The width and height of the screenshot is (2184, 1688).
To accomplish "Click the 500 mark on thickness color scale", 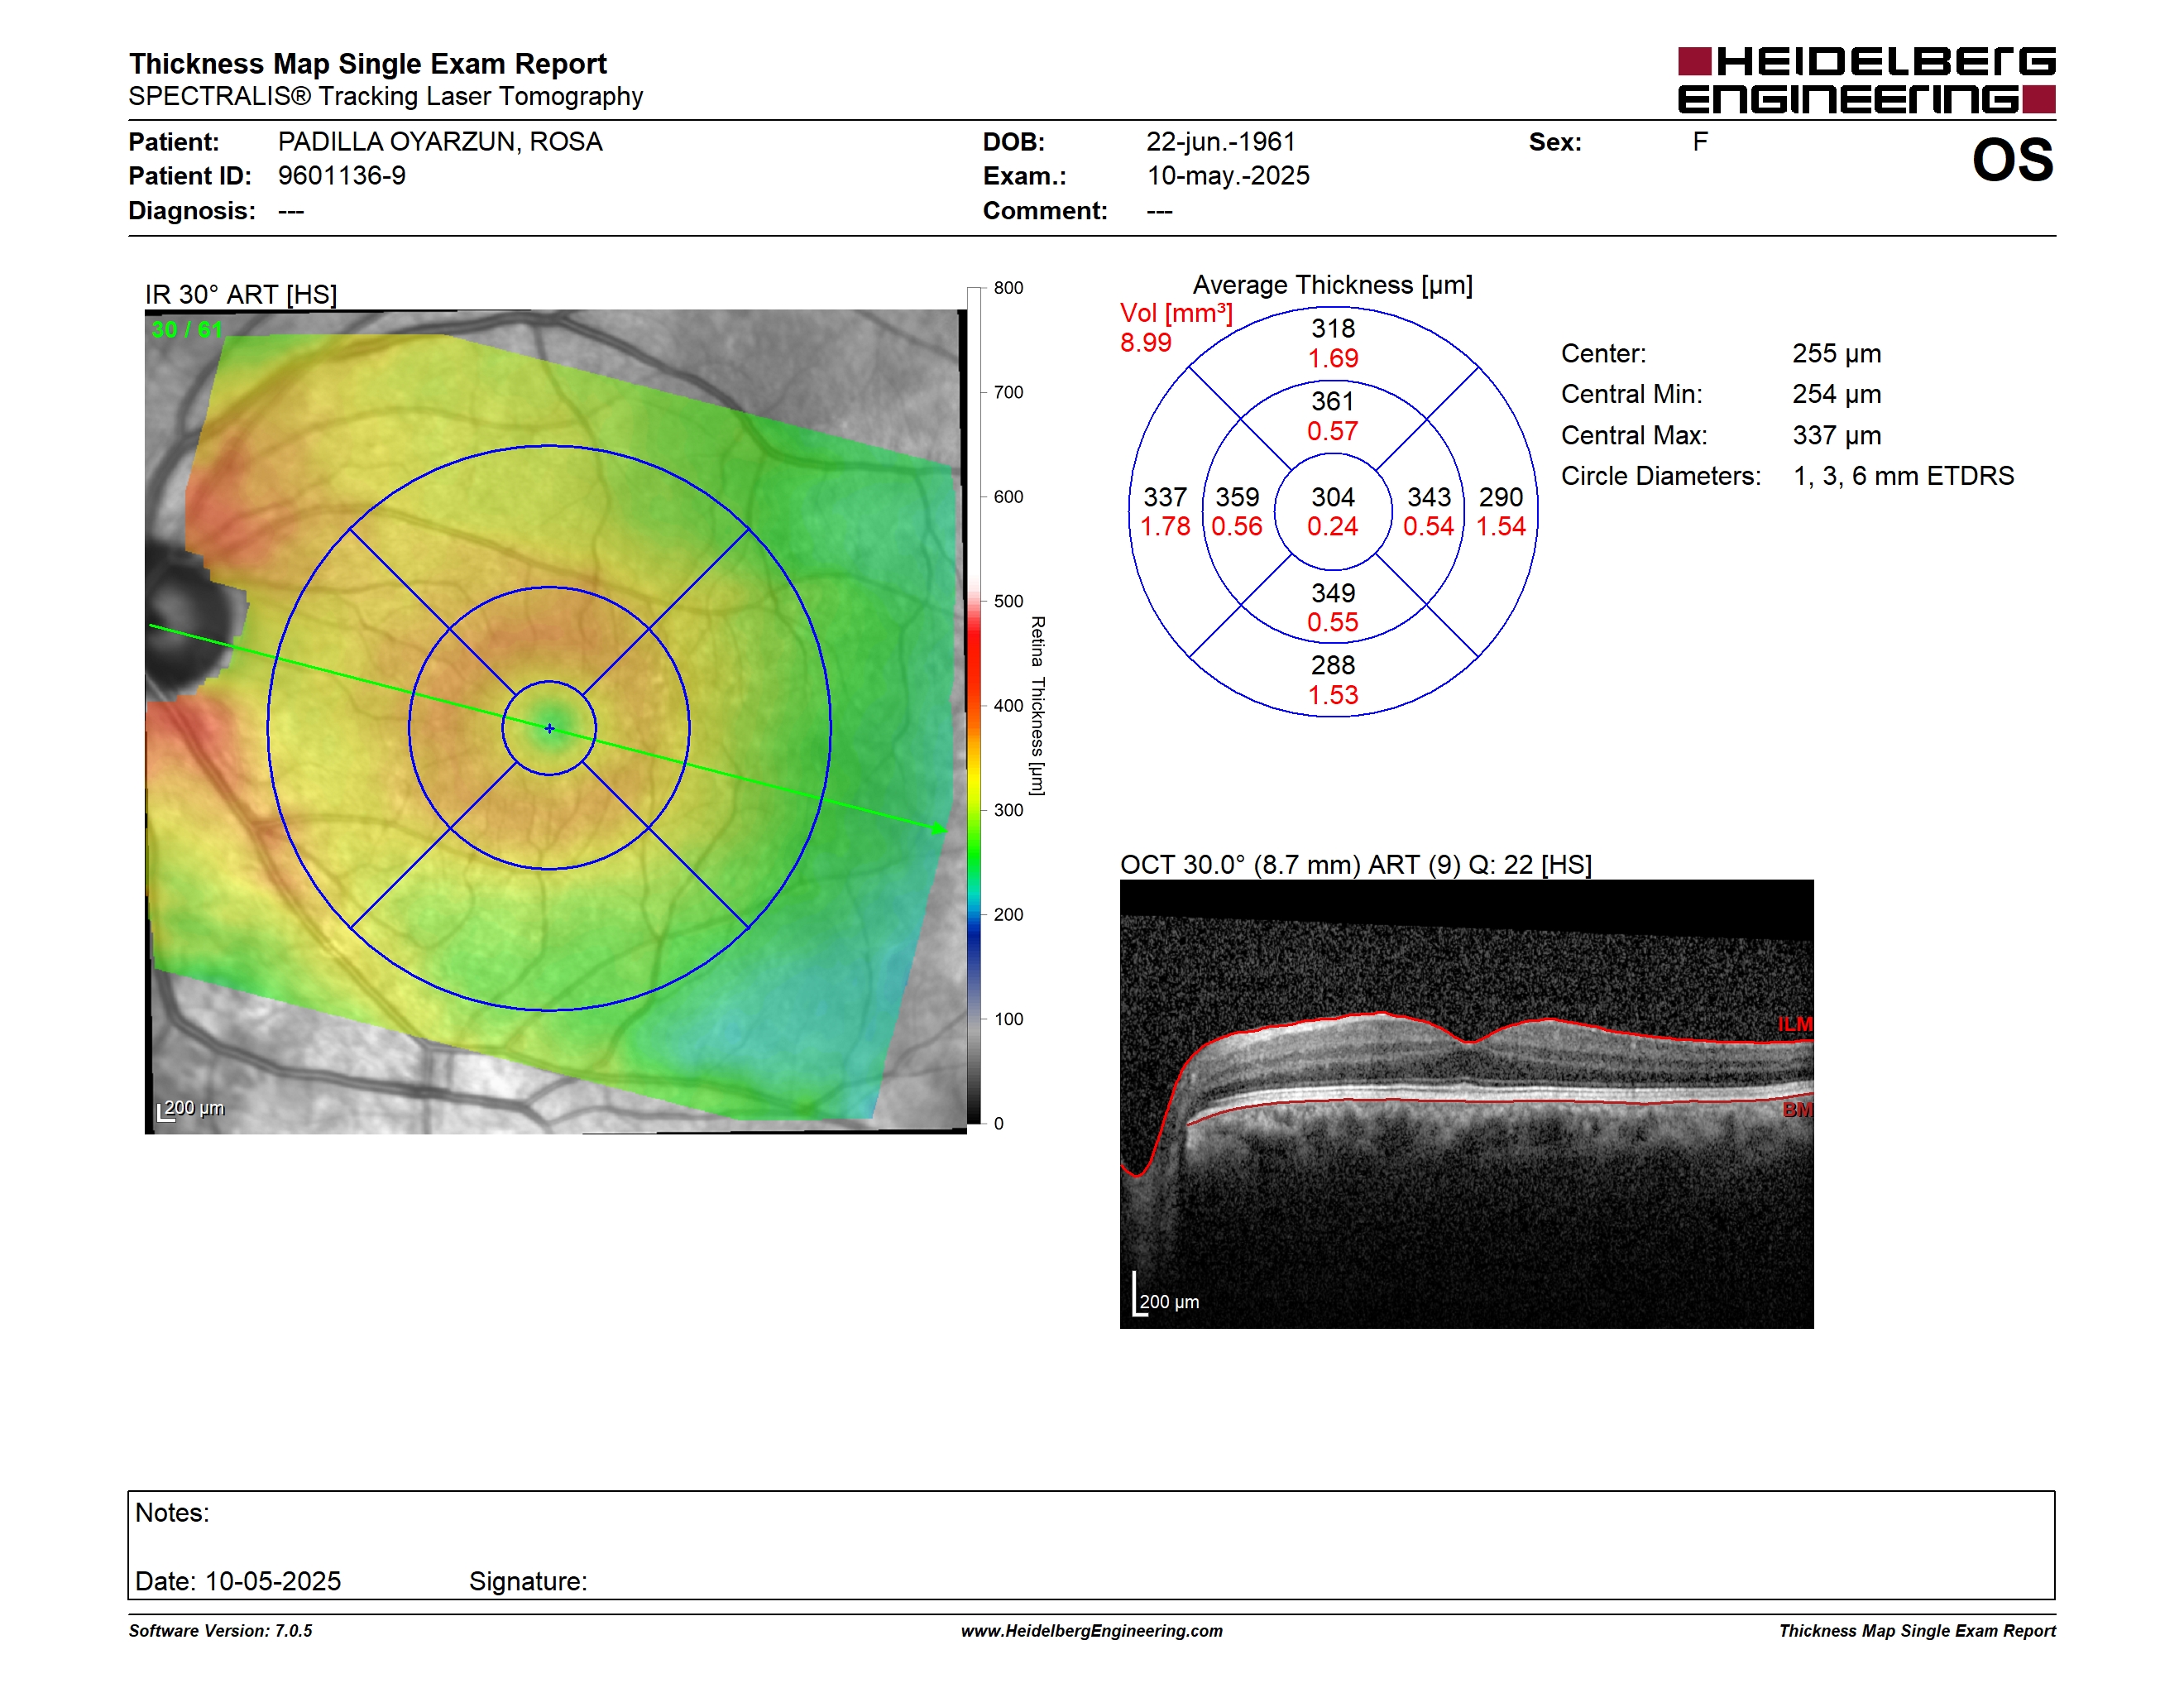I will pyautogui.click(x=1008, y=601).
